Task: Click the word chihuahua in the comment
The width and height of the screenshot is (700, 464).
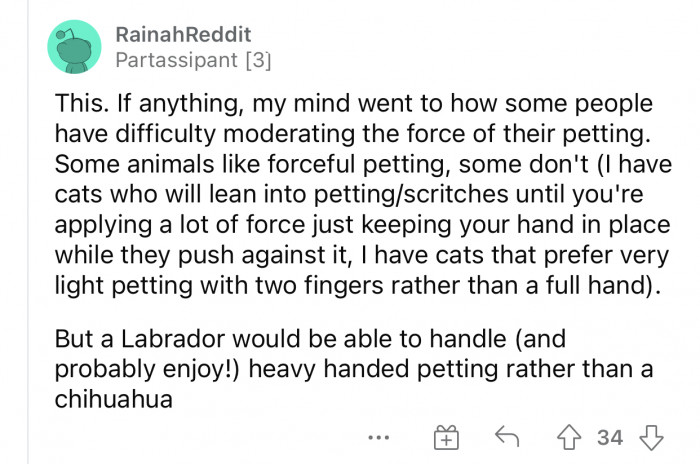Action: pos(113,399)
